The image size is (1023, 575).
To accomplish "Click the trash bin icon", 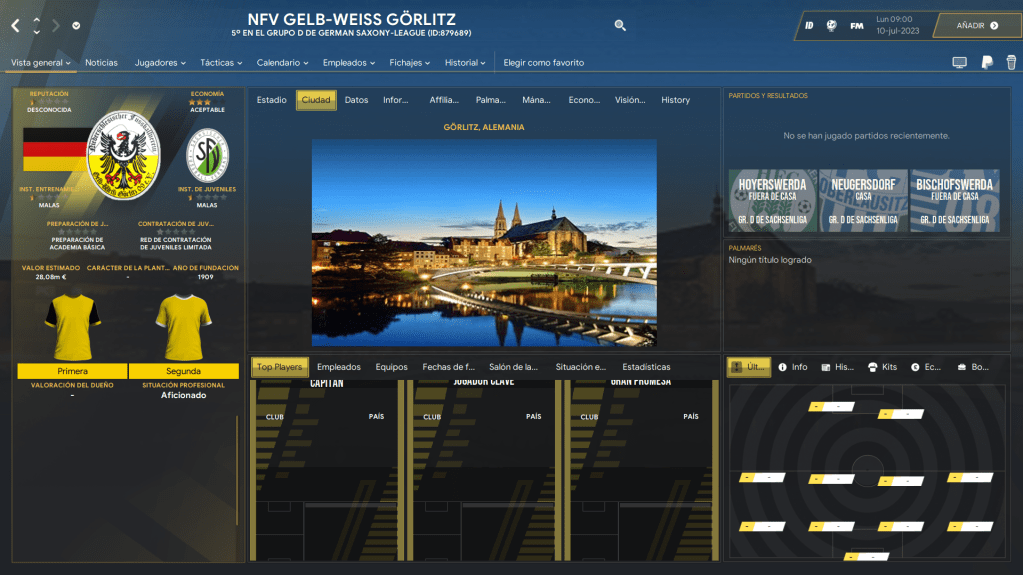I will [x=1011, y=63].
